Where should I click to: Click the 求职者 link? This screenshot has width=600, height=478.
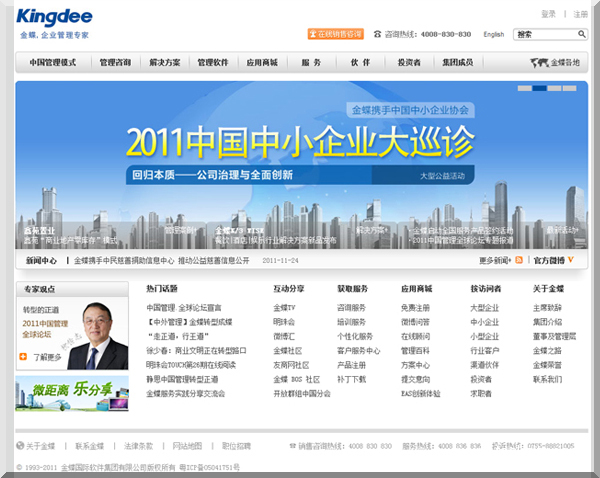point(481,393)
